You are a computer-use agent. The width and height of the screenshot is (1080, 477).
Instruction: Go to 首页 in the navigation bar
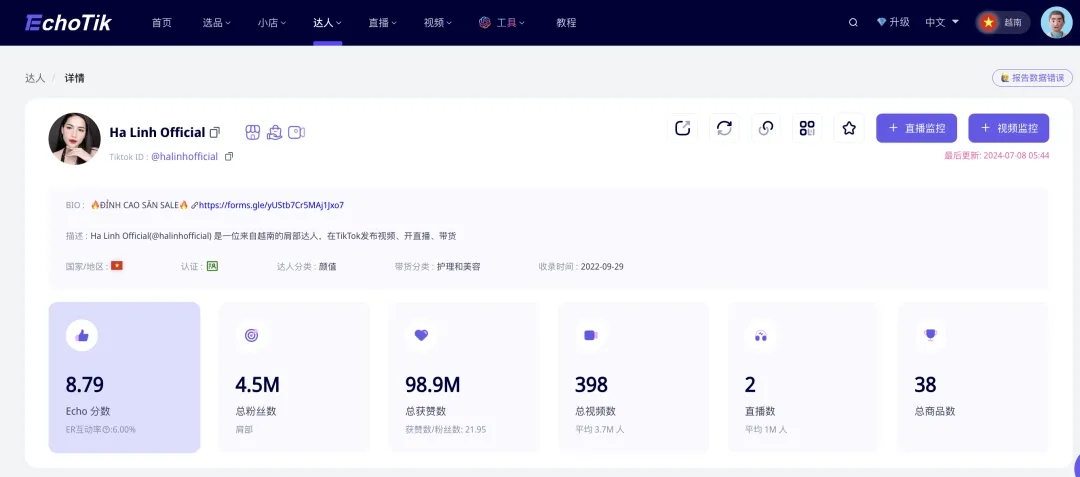[x=162, y=22]
